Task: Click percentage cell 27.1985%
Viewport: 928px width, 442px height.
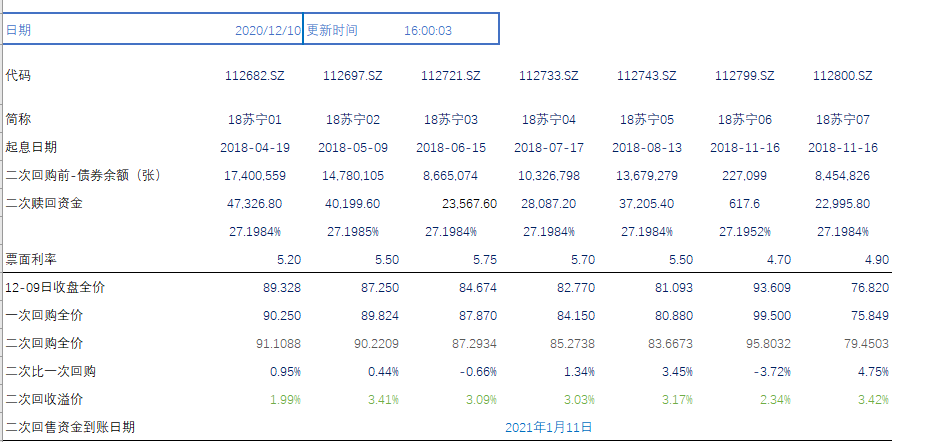Action: click(353, 232)
